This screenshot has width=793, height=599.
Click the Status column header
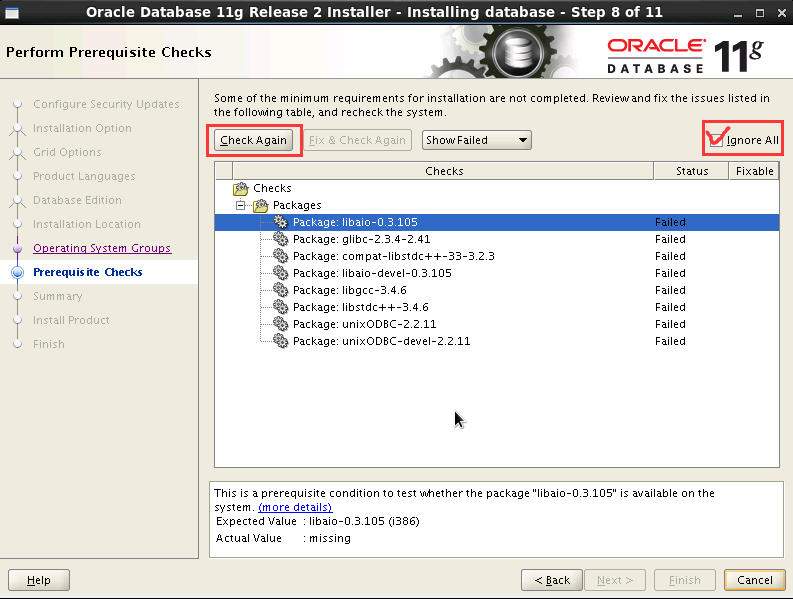click(x=691, y=171)
